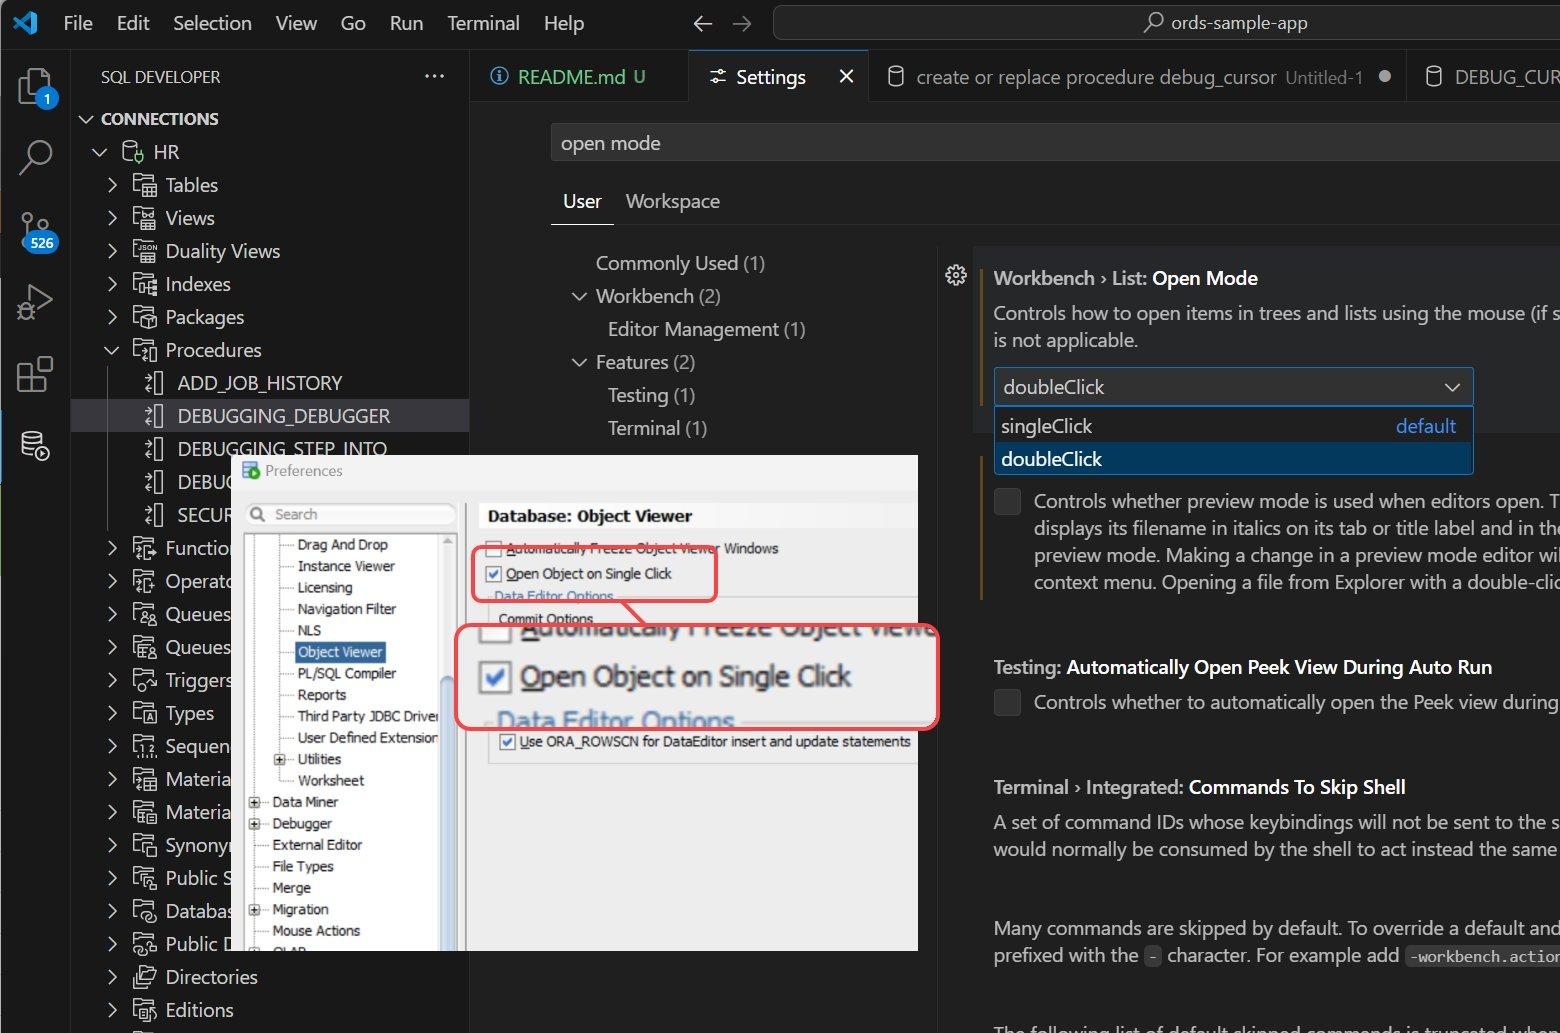Viewport: 1560px width, 1033px height.
Task: Open the Run and Debug view
Action: coord(36,302)
